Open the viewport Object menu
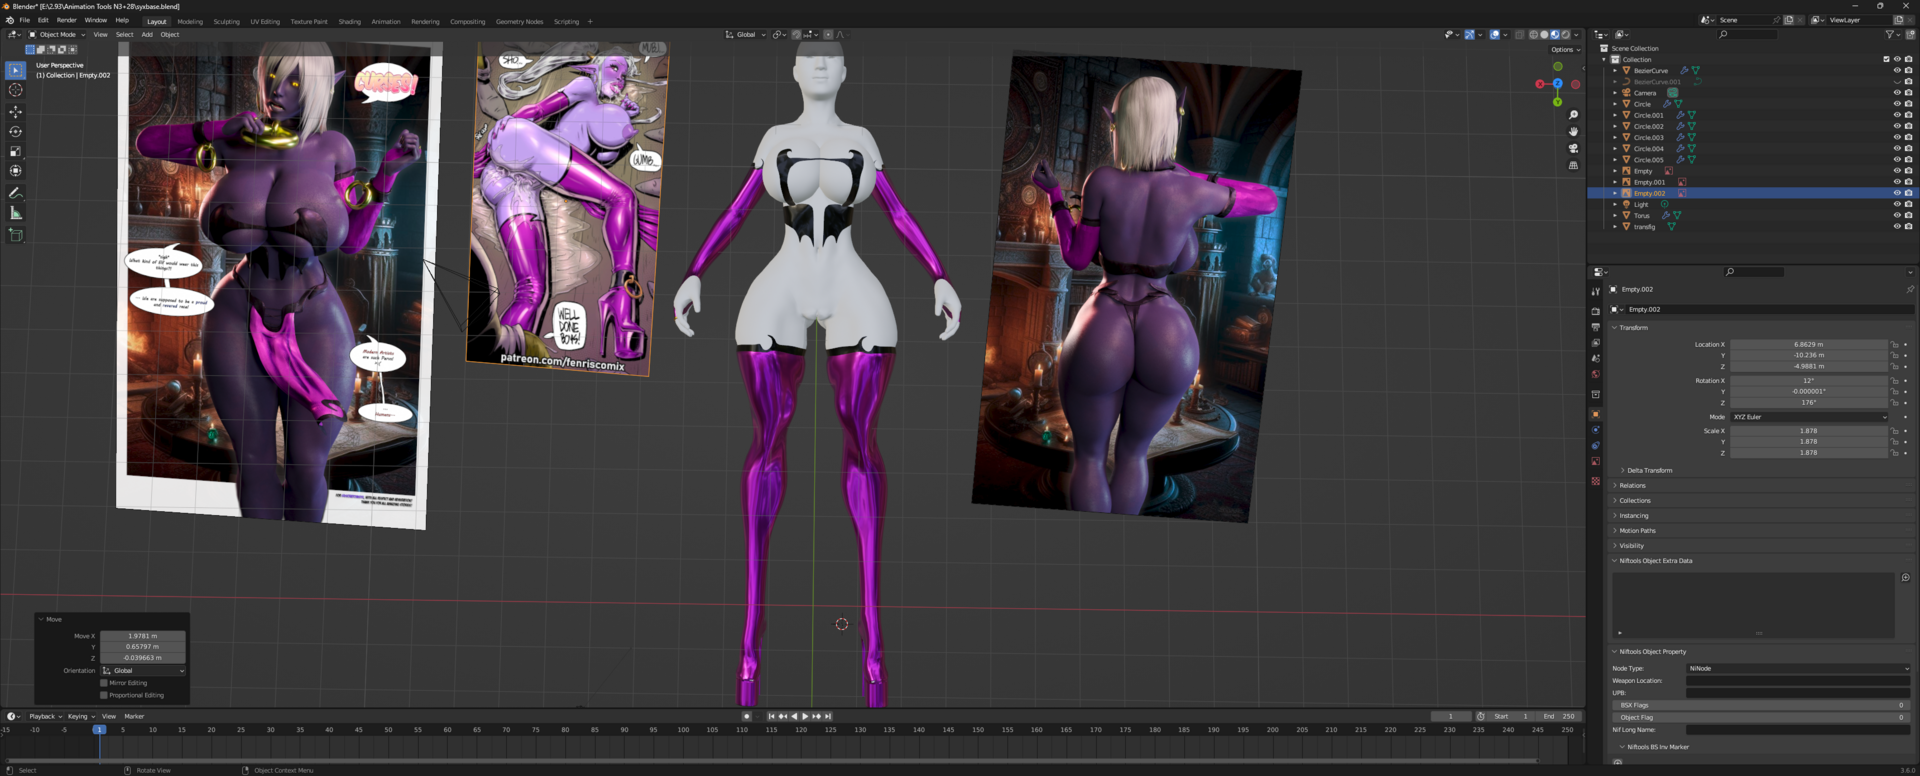1920x776 pixels. coord(170,34)
